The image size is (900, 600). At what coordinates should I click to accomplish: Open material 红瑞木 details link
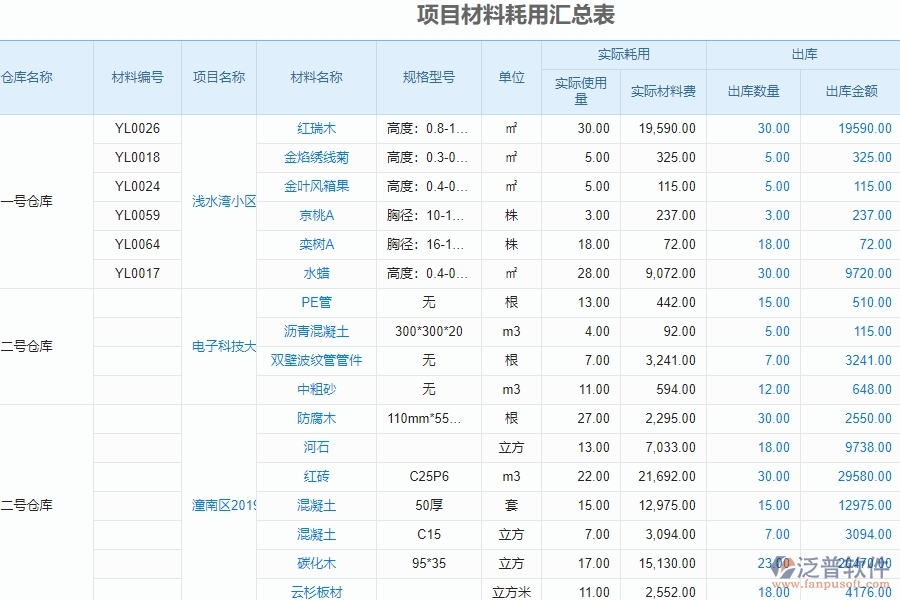(316, 128)
